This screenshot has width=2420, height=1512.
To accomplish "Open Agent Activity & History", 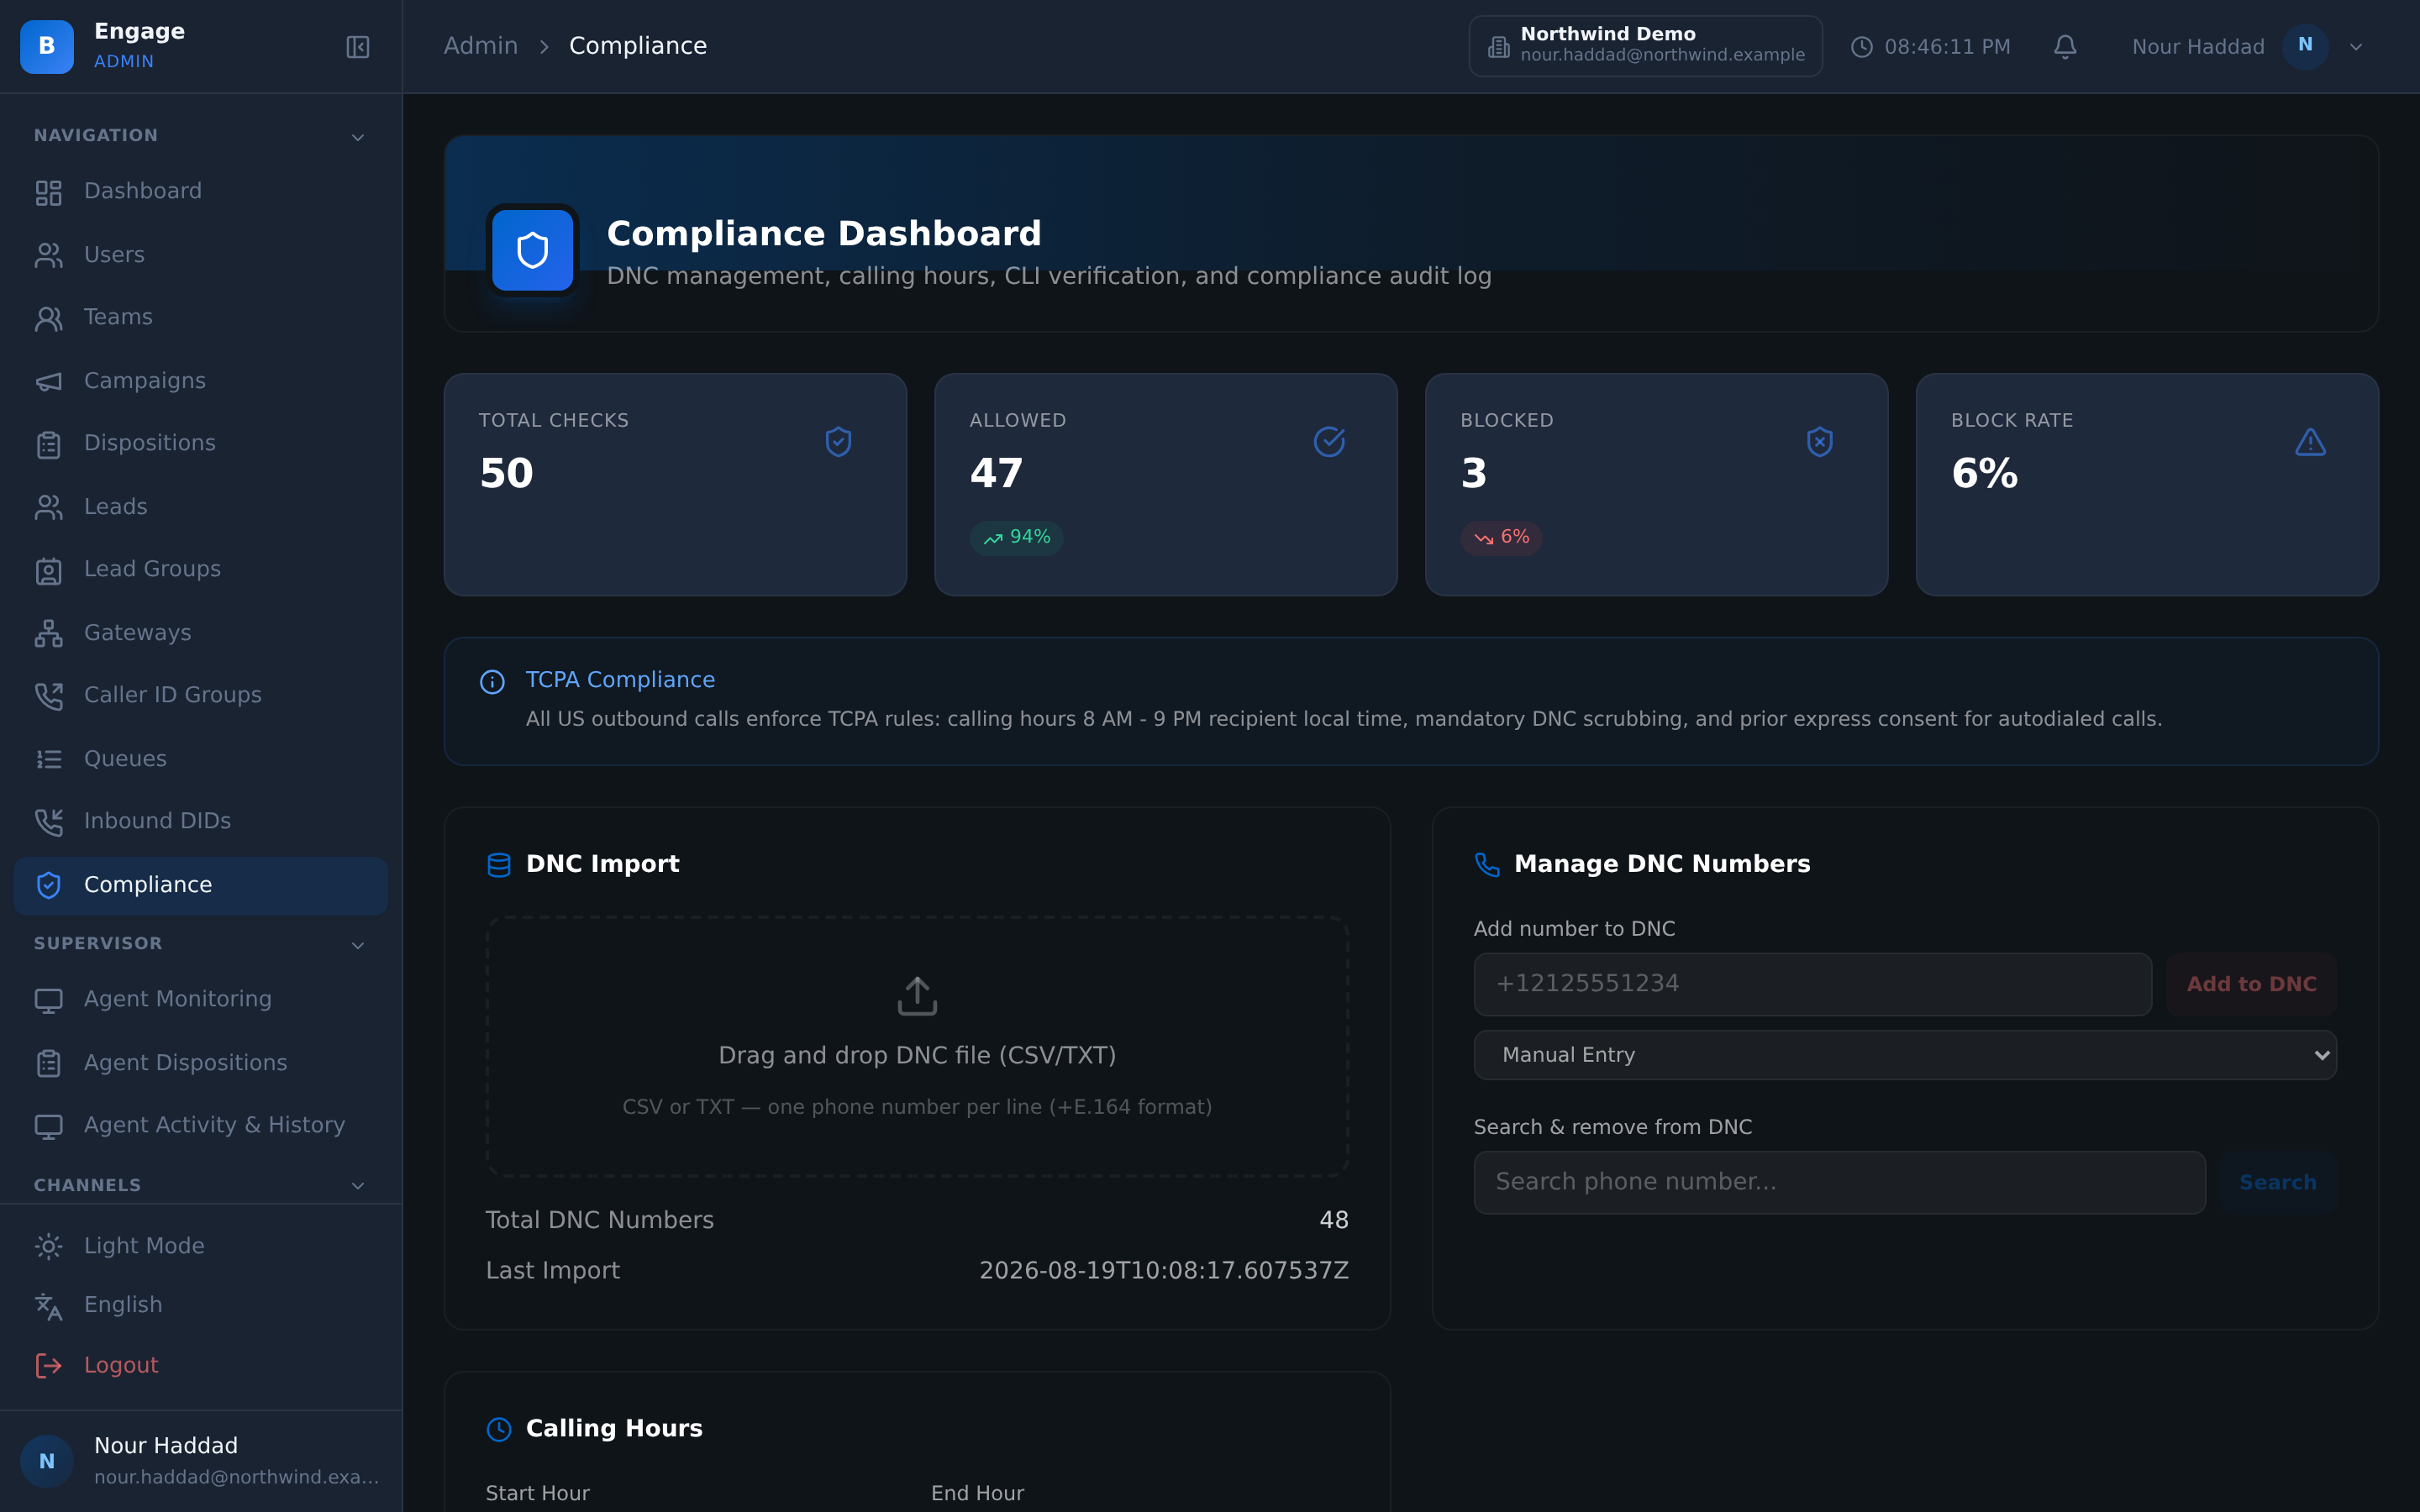I will [200, 1126].
